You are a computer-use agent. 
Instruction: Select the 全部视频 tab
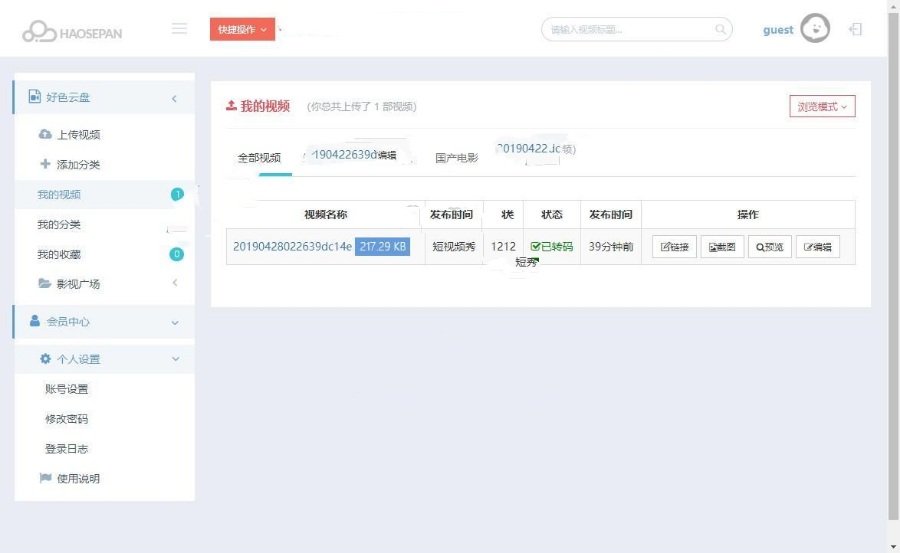point(259,157)
